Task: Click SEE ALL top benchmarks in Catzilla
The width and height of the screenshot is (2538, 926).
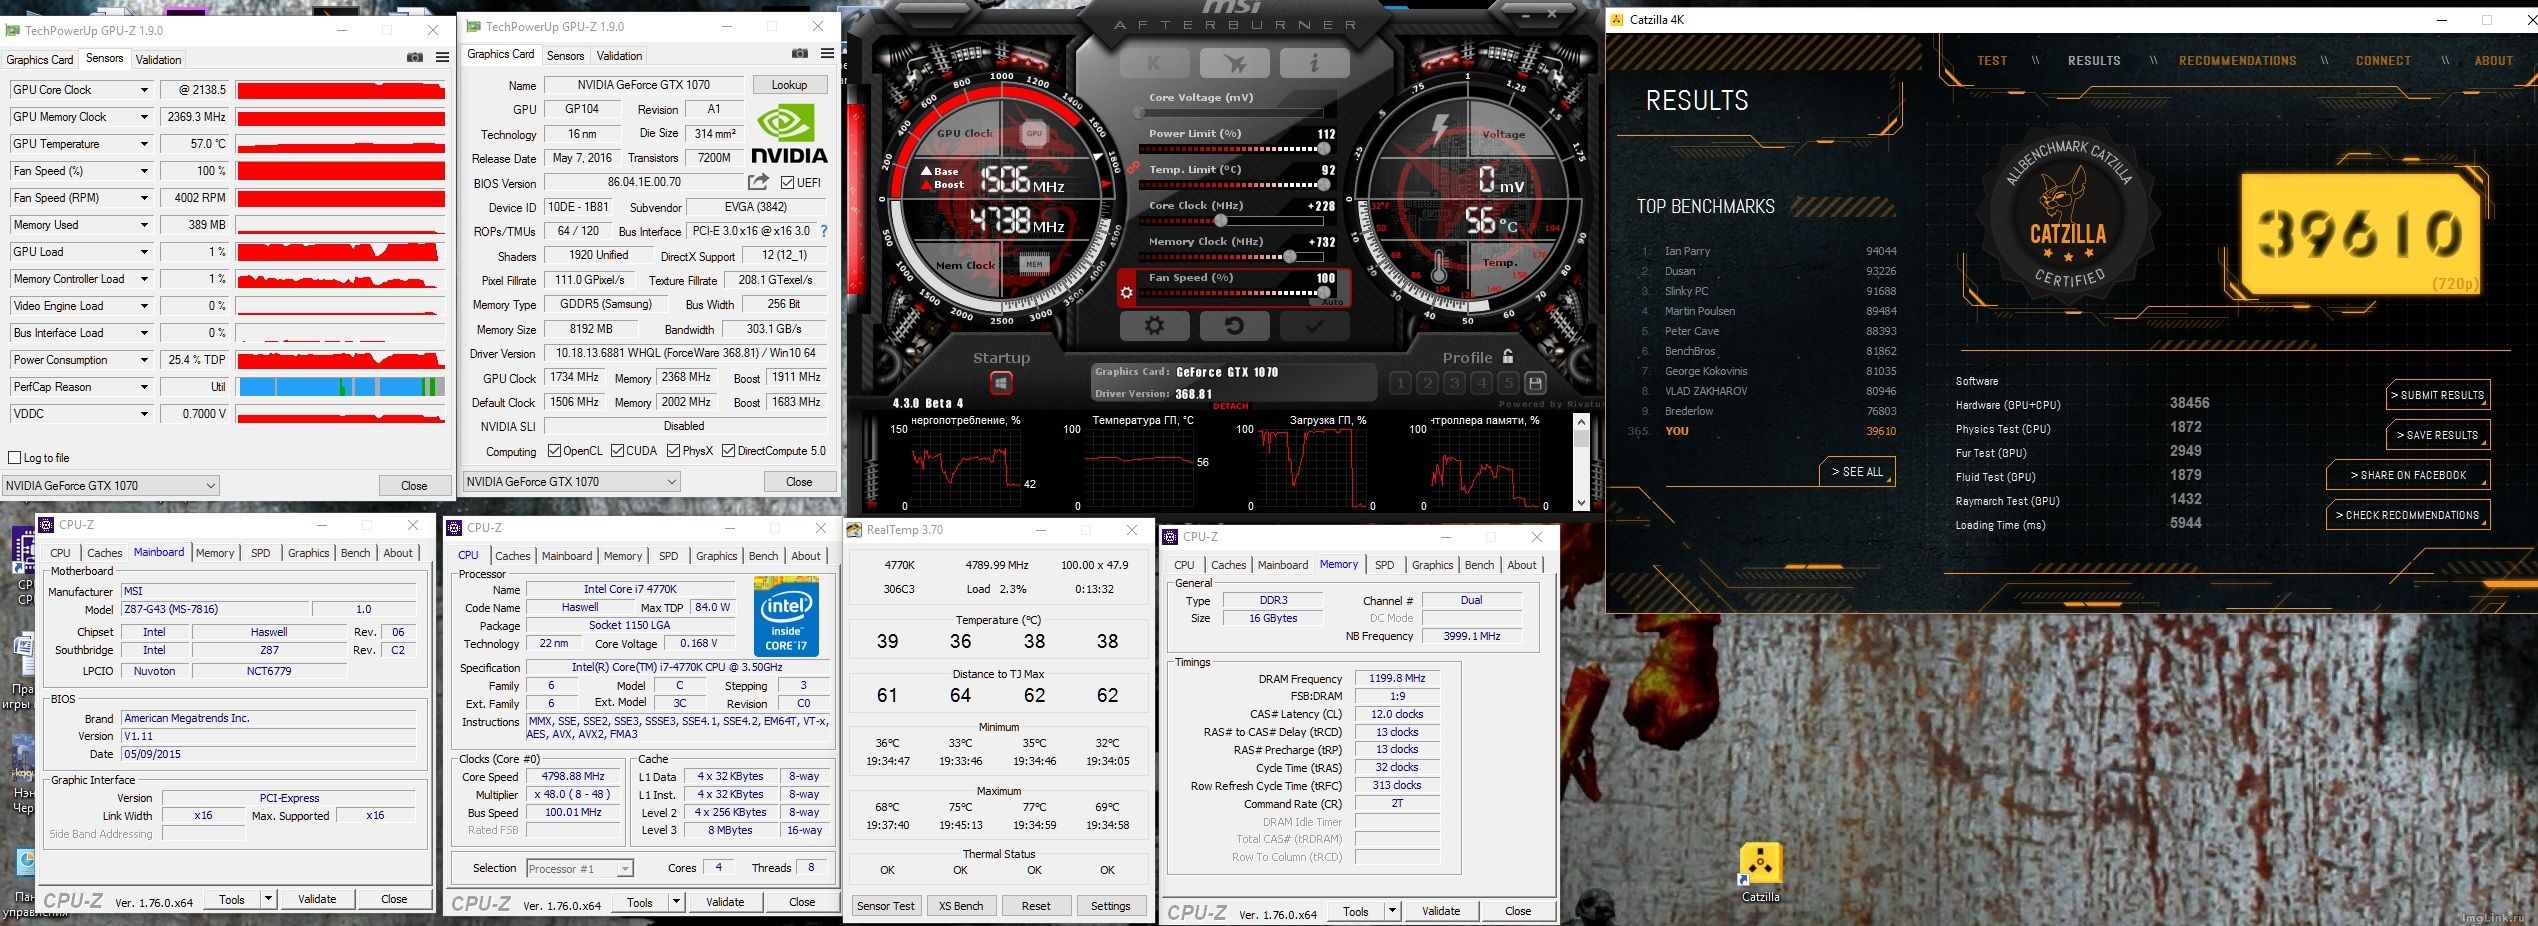Action: [1856, 472]
